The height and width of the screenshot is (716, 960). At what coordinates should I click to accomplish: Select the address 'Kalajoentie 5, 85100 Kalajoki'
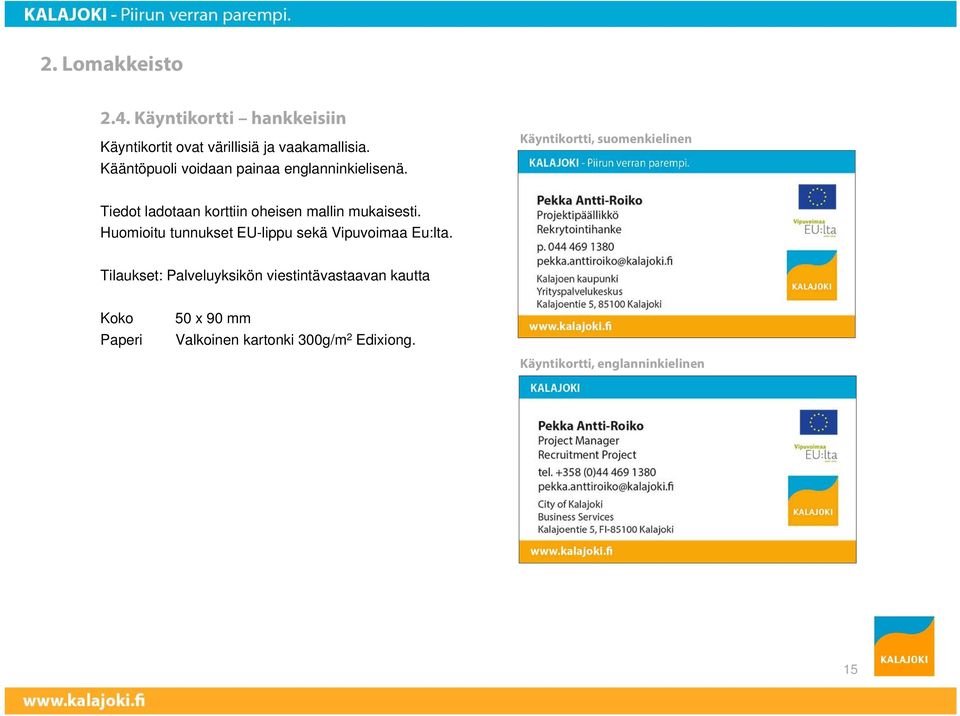599,304
